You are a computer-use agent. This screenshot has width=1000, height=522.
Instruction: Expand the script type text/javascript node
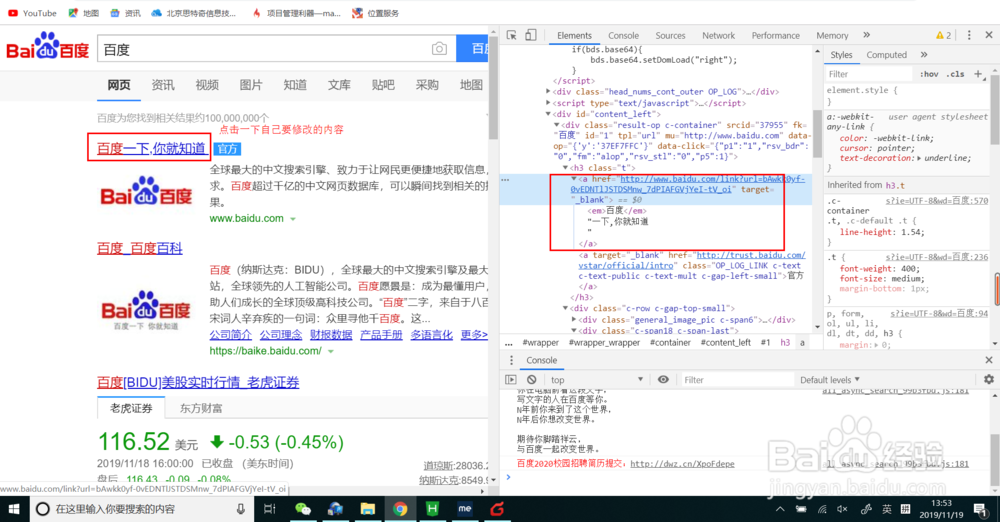(x=548, y=103)
